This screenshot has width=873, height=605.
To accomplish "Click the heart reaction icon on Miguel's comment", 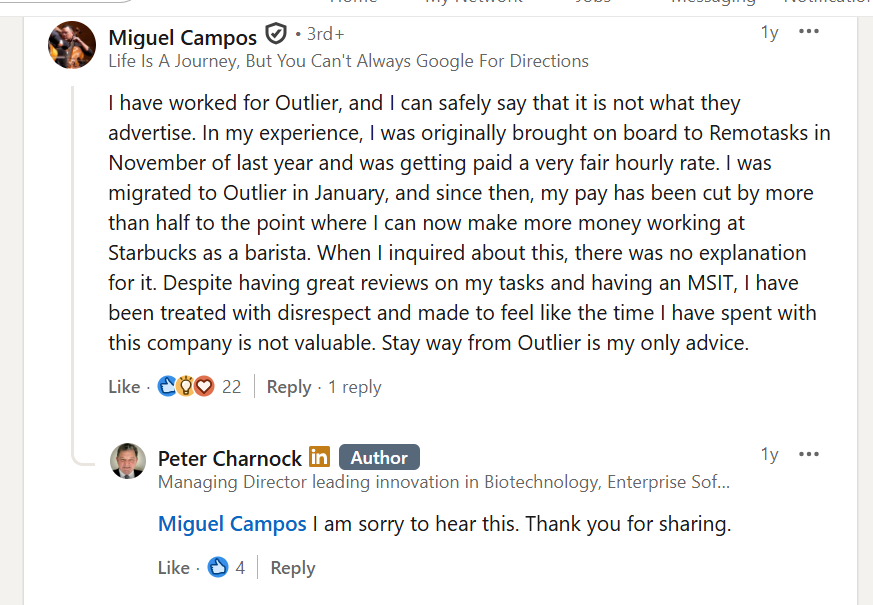I will click(204, 386).
